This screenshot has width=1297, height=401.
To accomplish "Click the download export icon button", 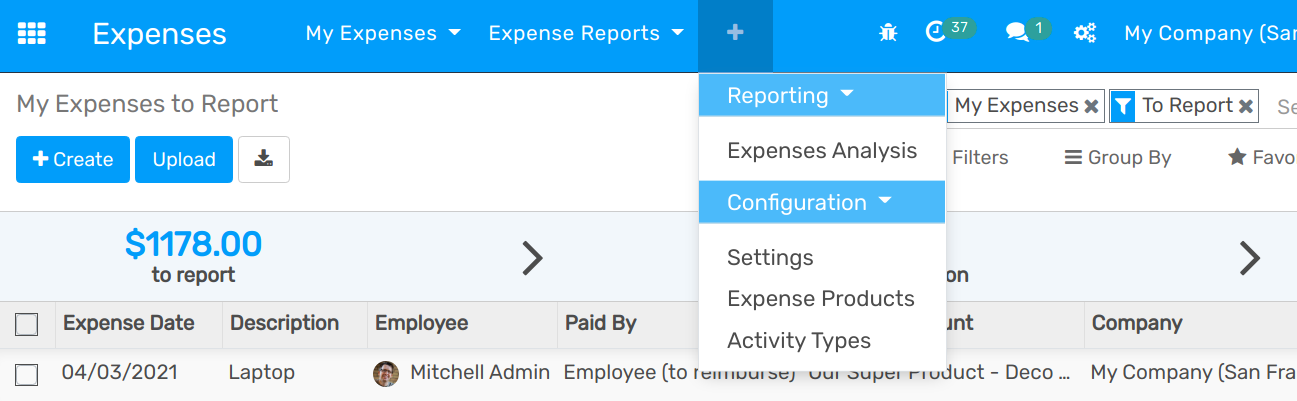I will tap(264, 159).
